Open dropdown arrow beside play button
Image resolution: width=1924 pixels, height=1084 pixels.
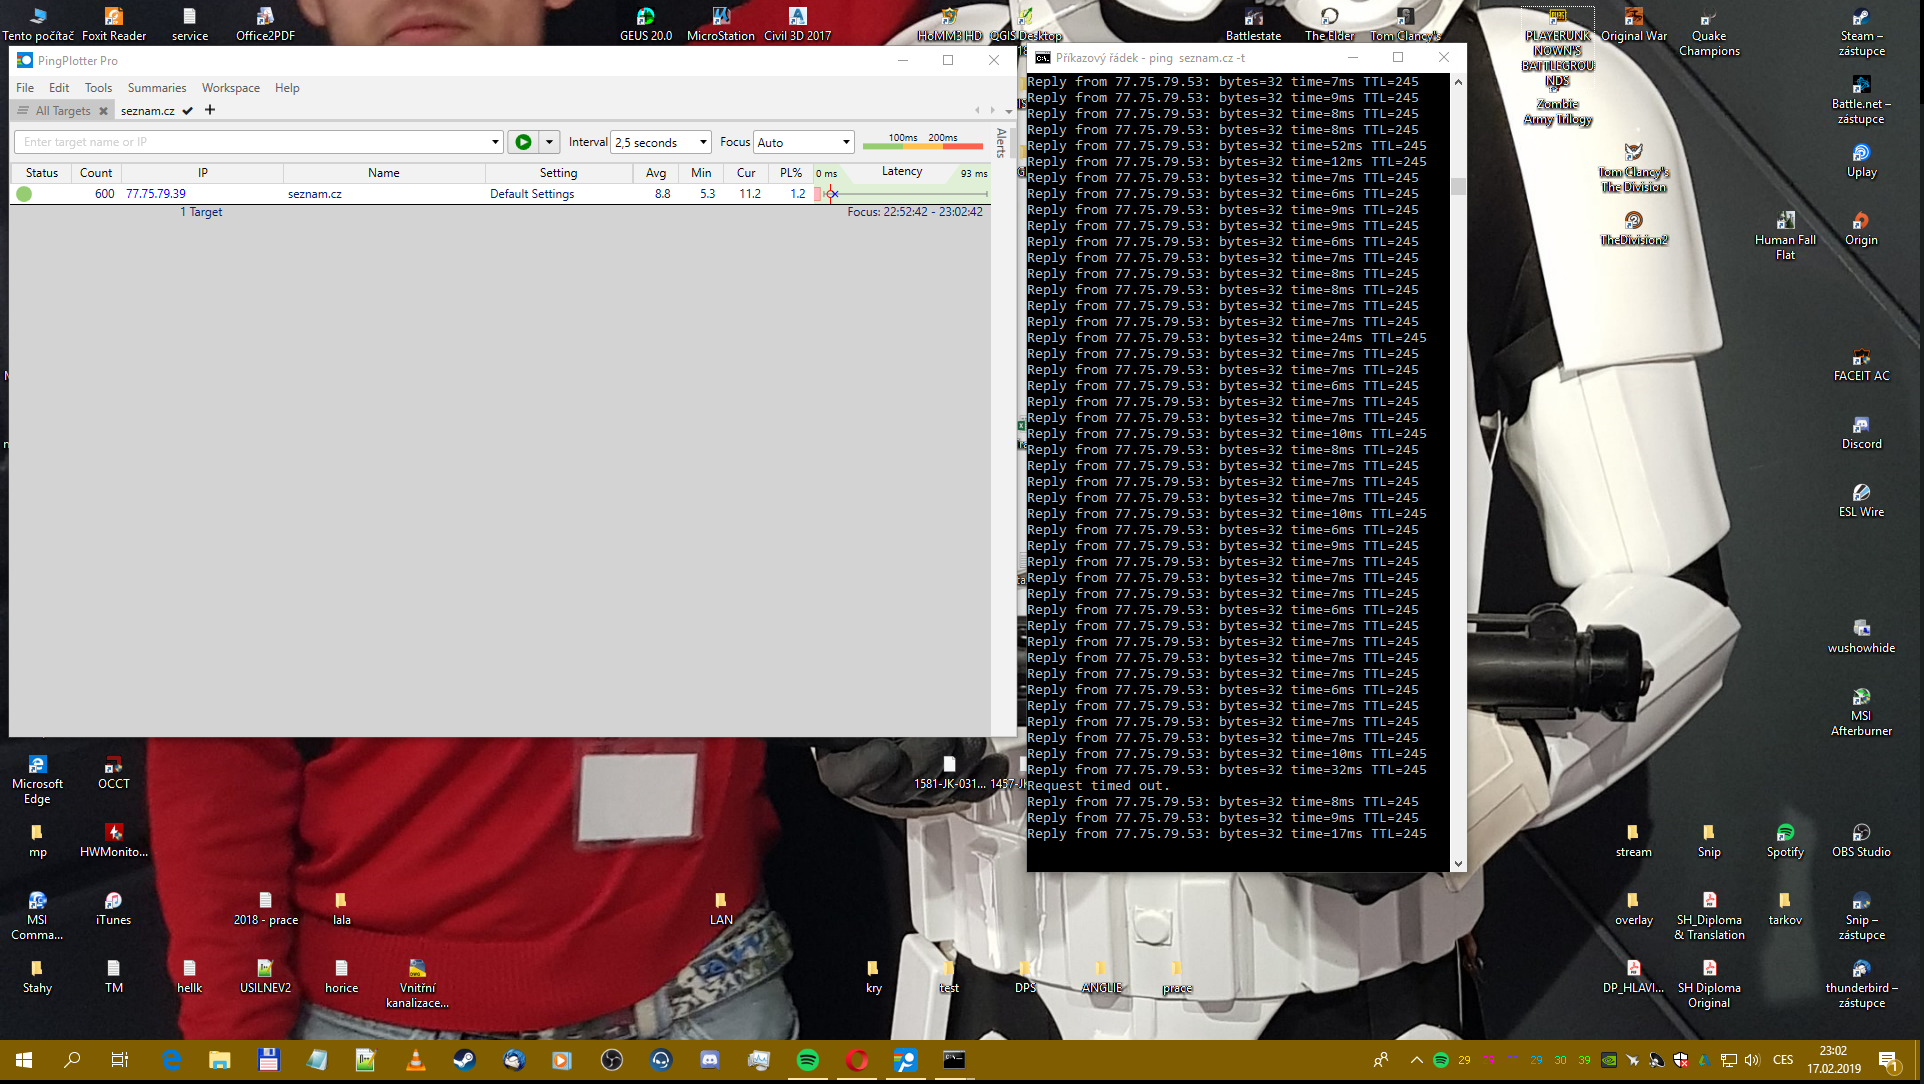click(549, 142)
